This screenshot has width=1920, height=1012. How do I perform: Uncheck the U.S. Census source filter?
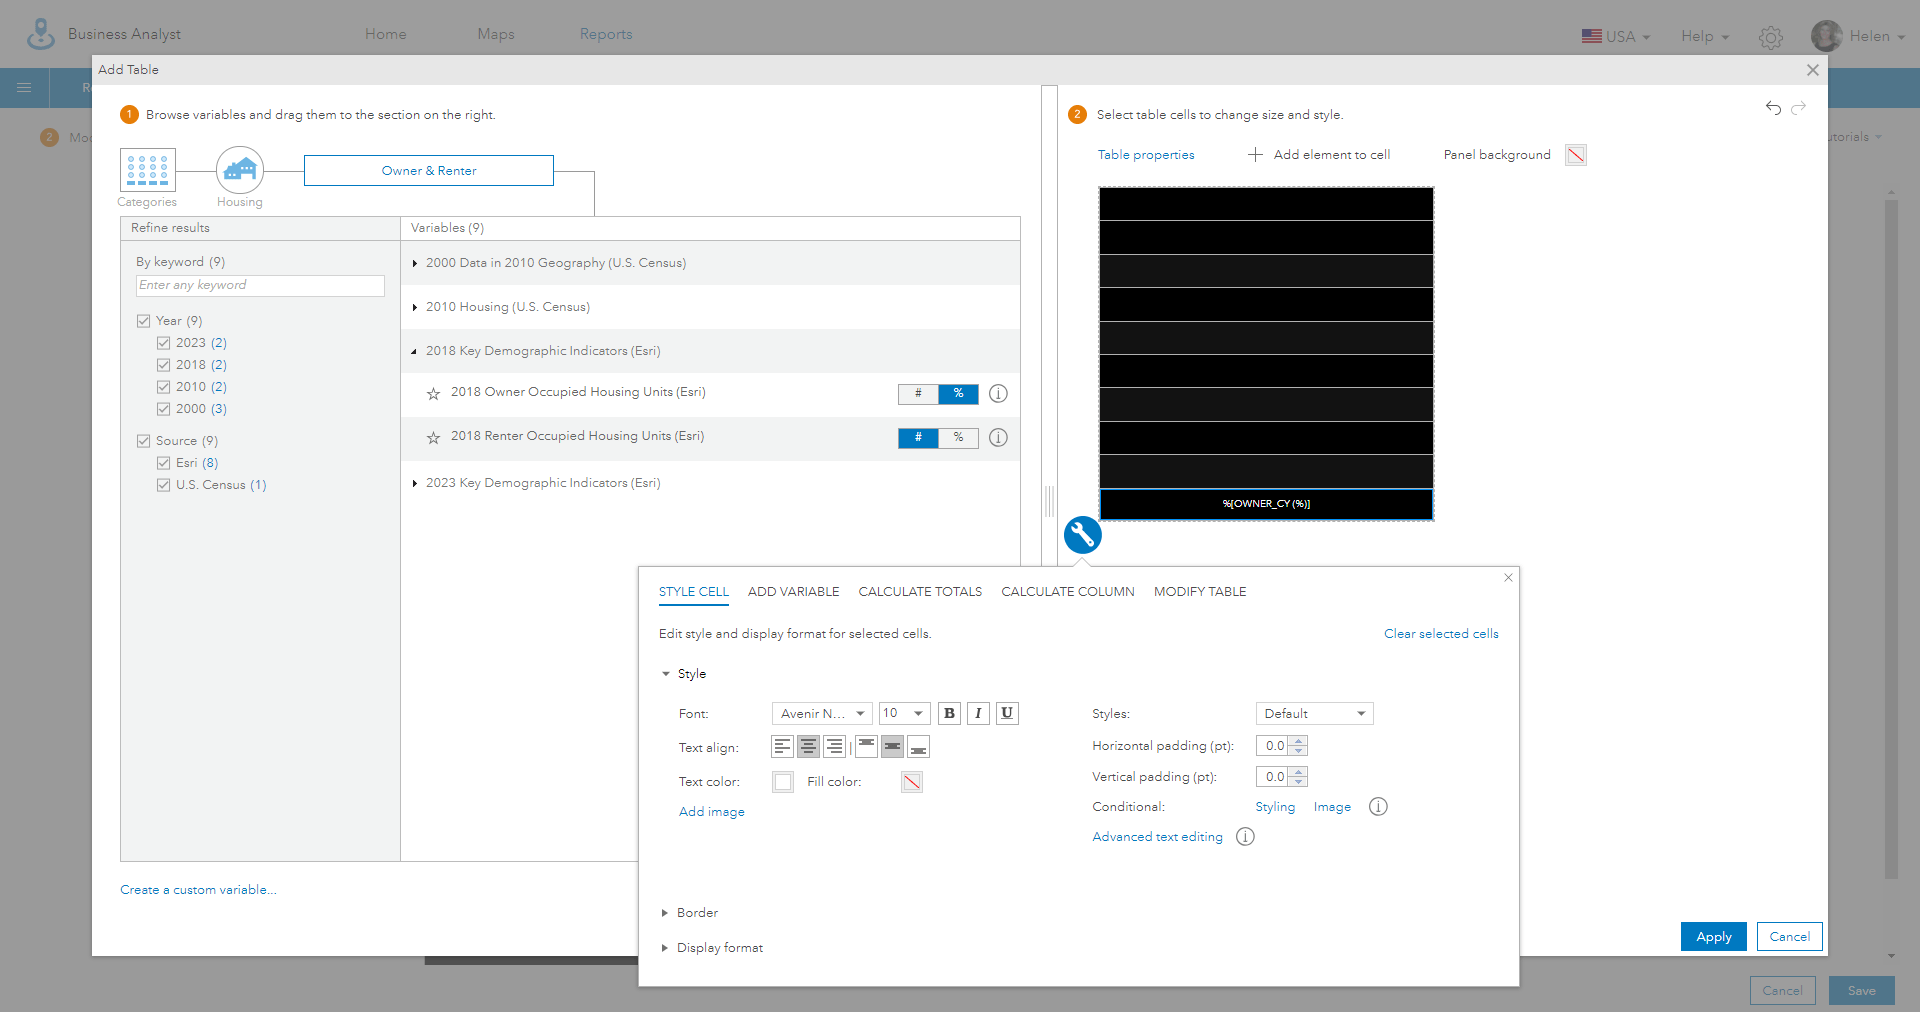pyautogui.click(x=163, y=485)
